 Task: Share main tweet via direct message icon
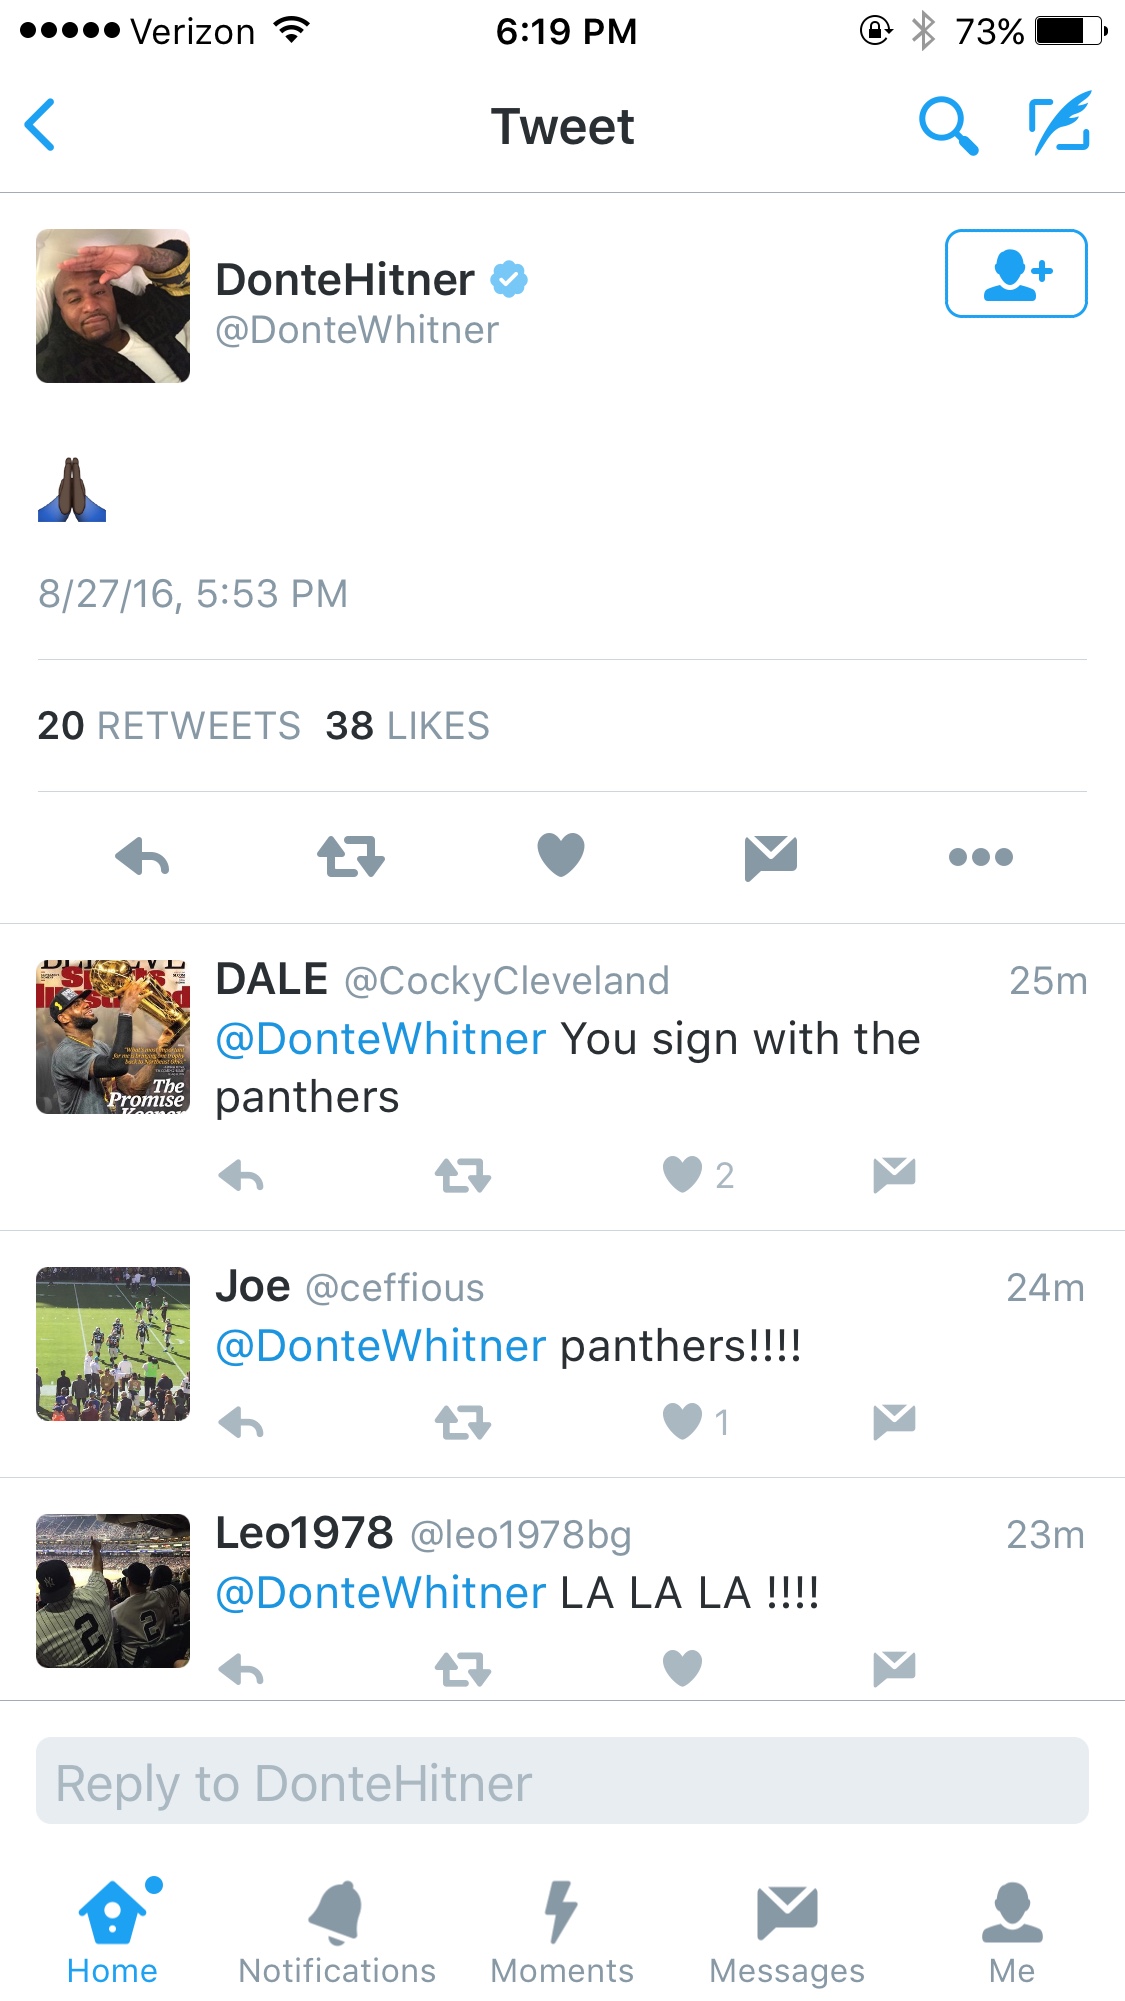[x=771, y=858]
